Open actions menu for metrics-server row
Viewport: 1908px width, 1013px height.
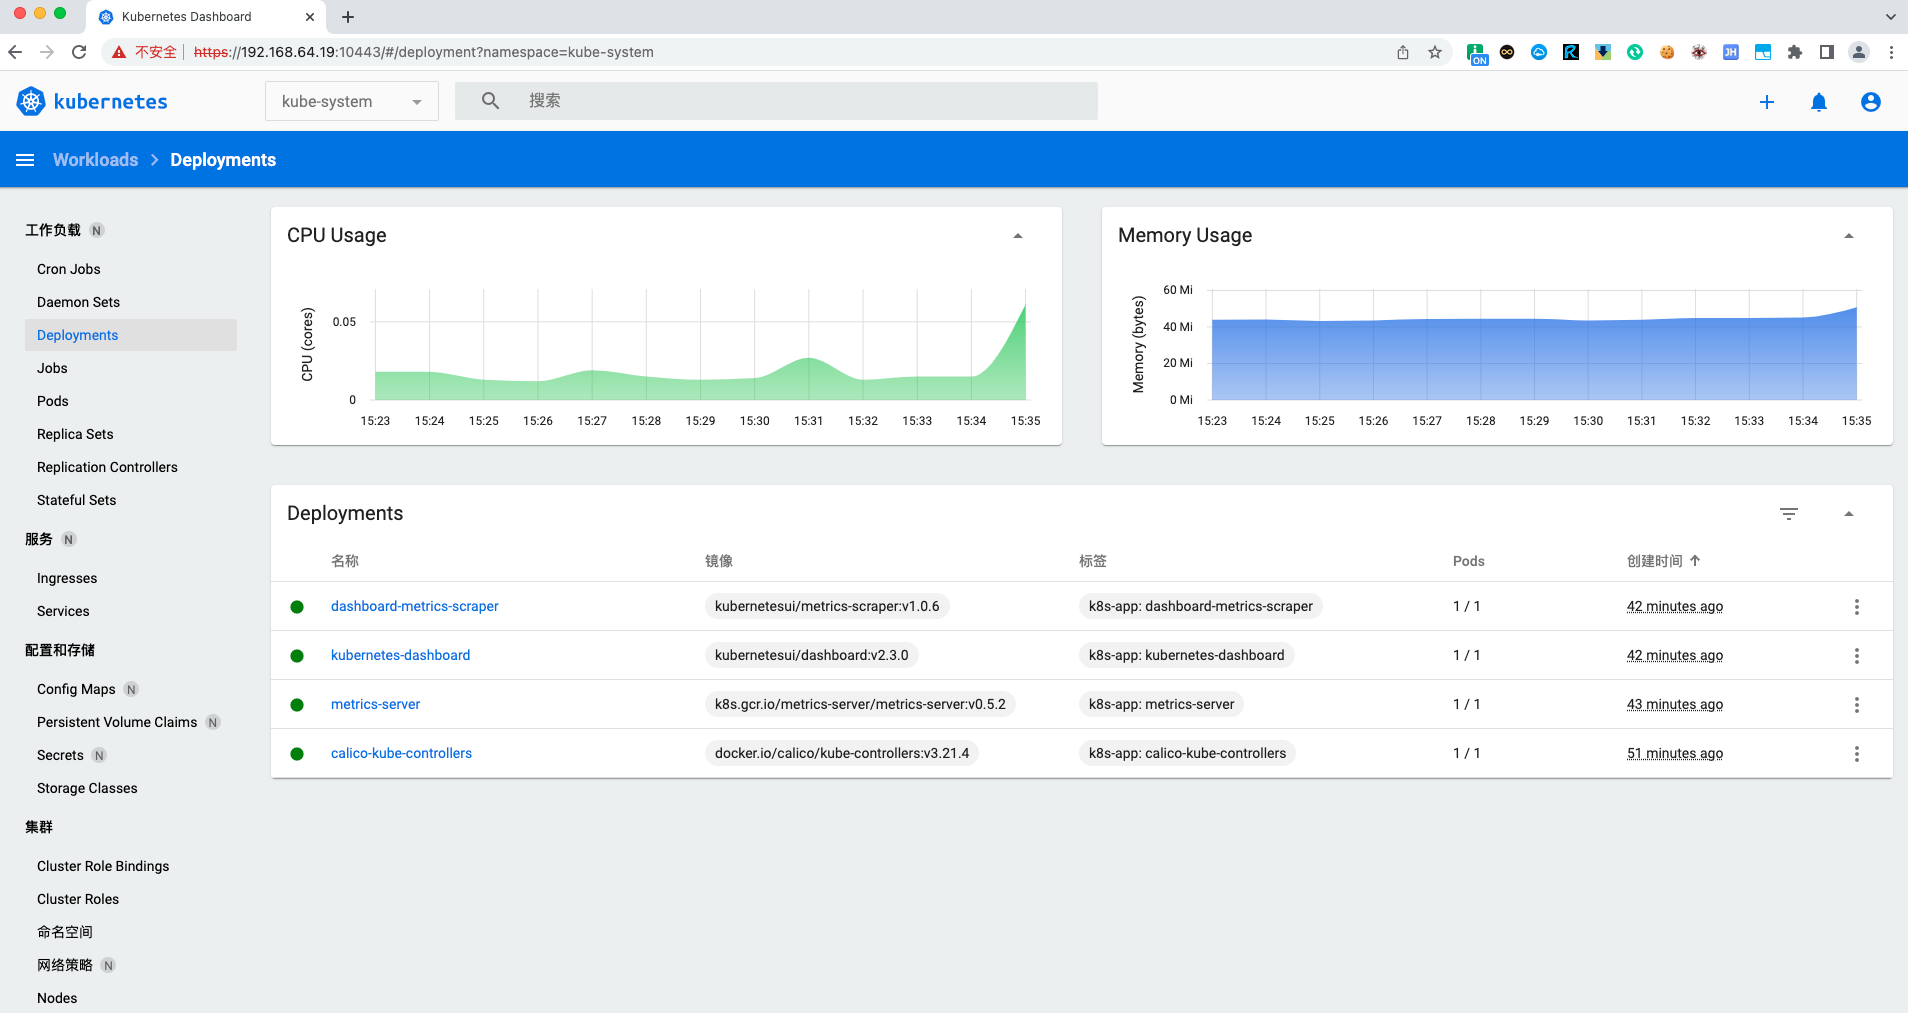point(1857,705)
